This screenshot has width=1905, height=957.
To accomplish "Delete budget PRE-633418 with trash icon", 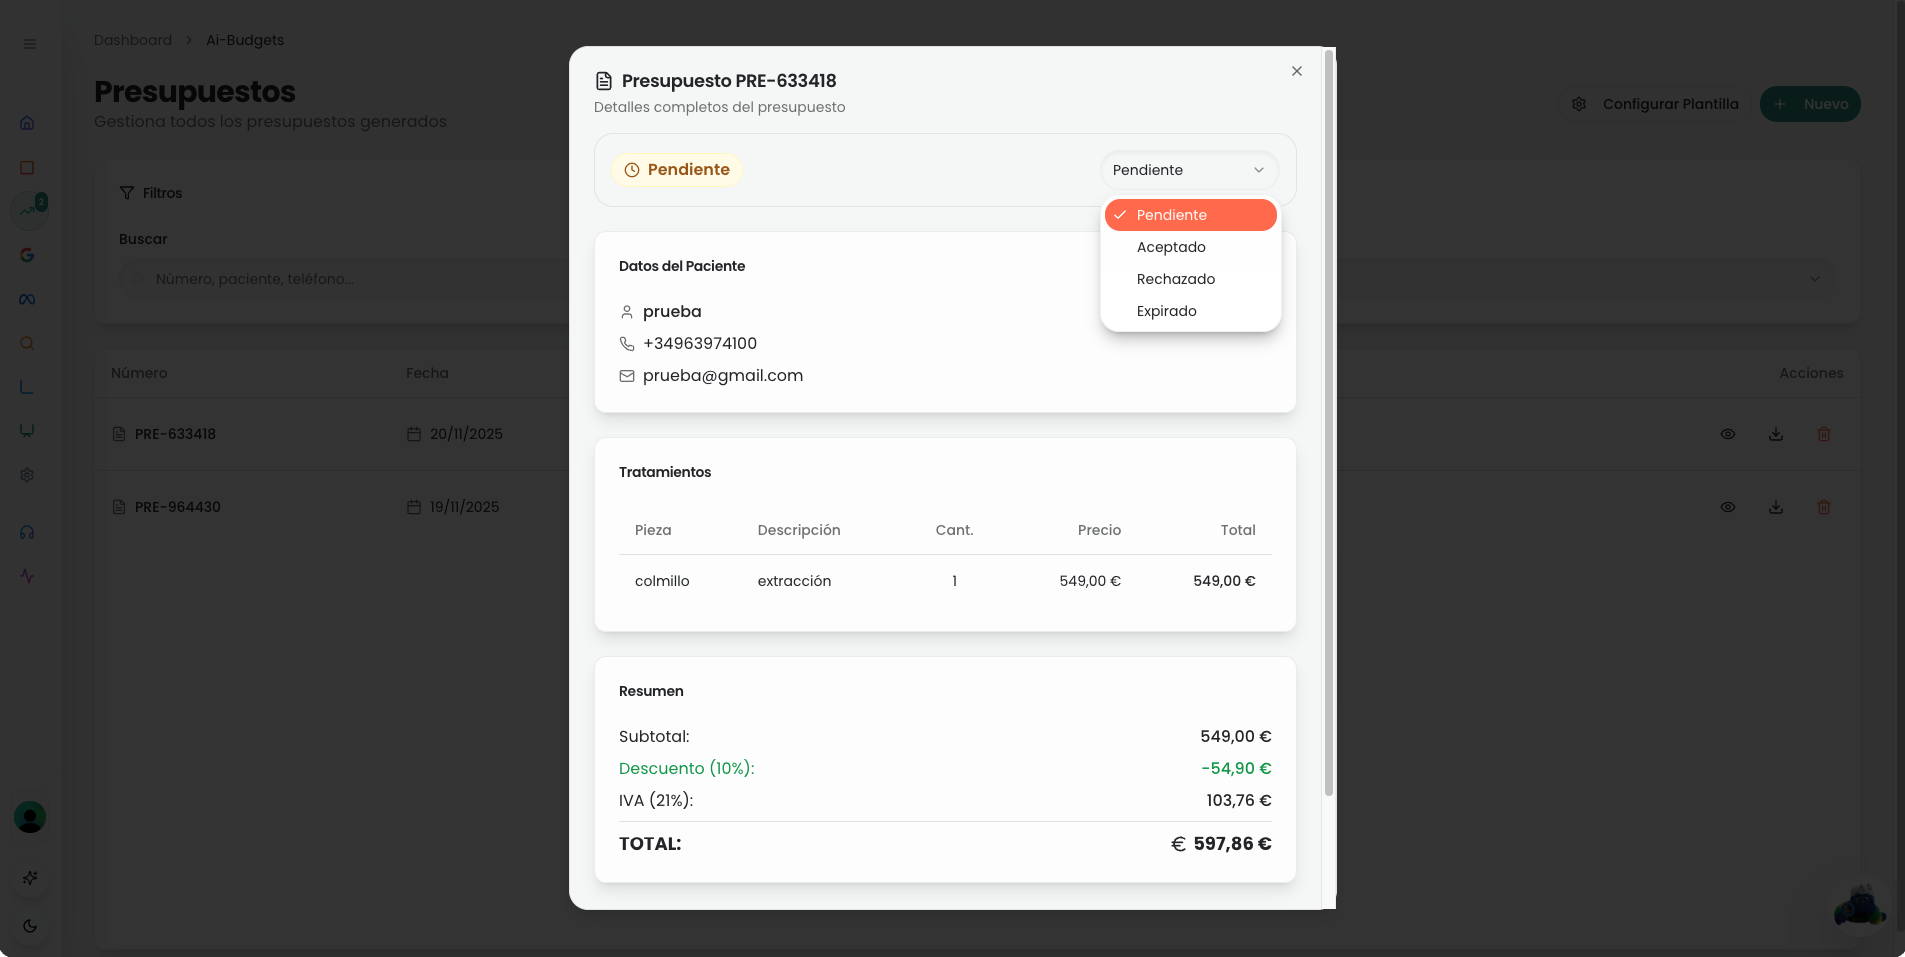I will coord(1824,434).
